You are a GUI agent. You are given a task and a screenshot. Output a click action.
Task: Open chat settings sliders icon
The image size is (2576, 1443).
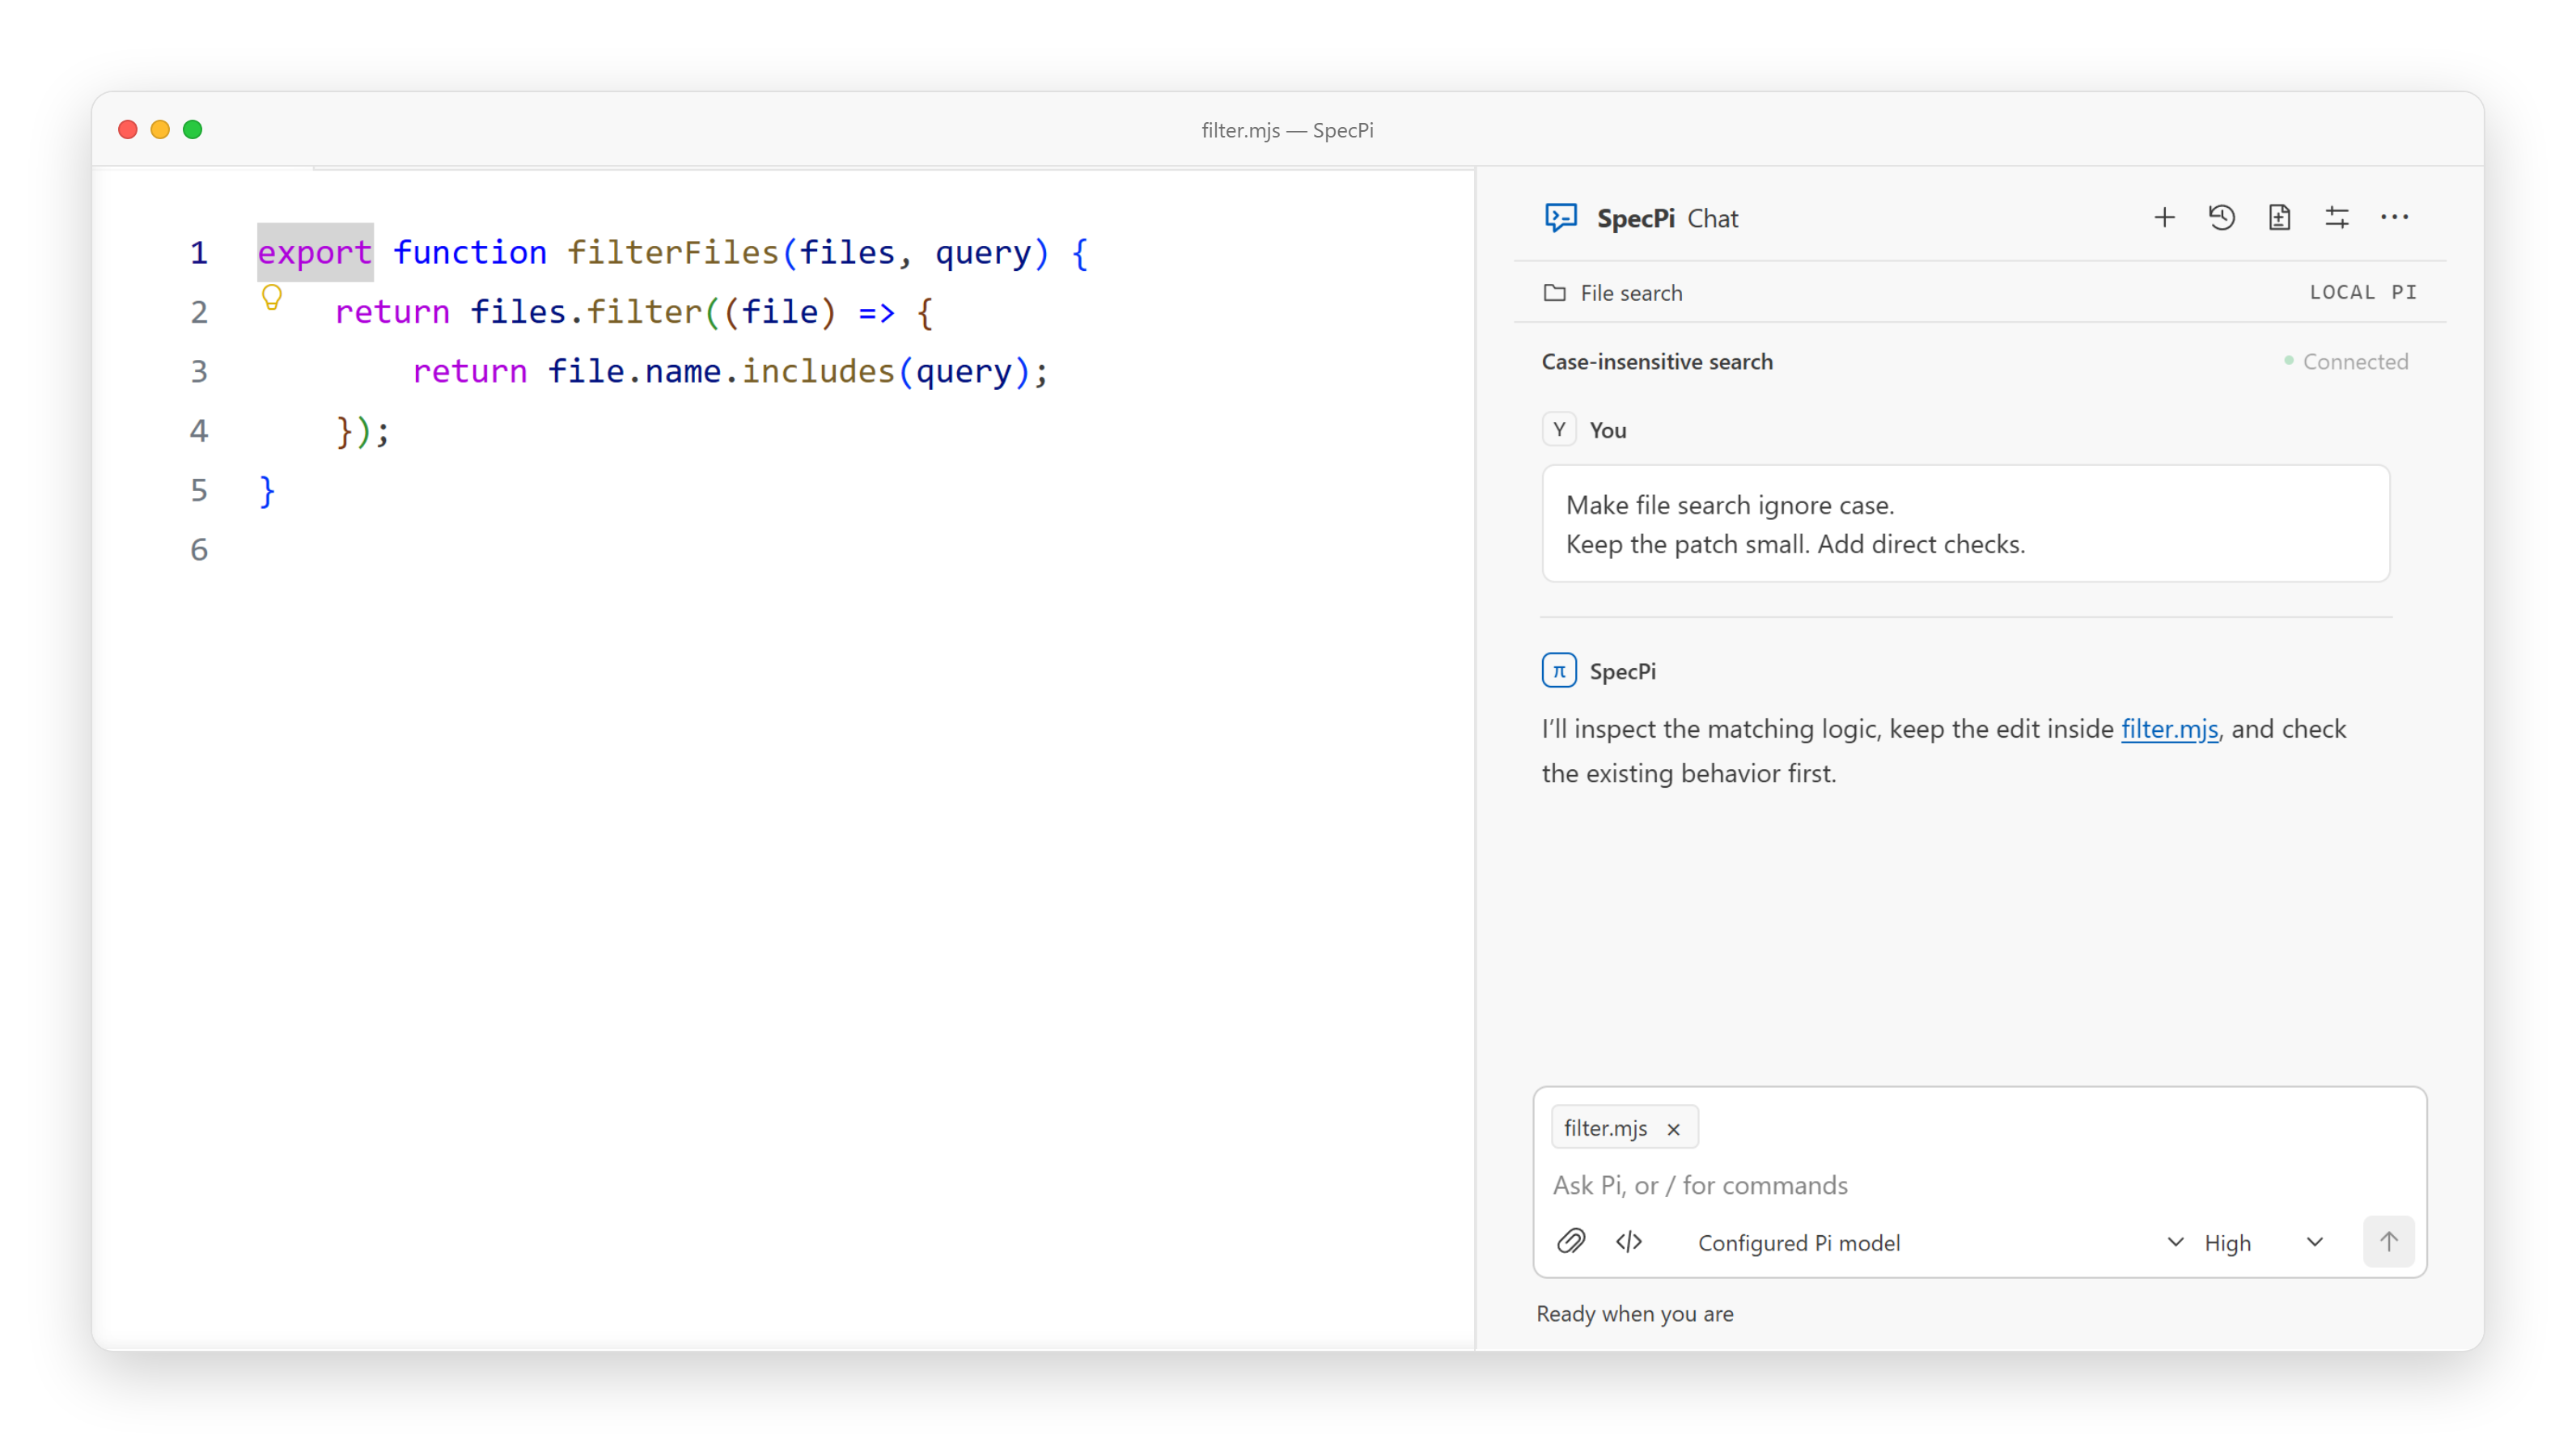point(2336,218)
